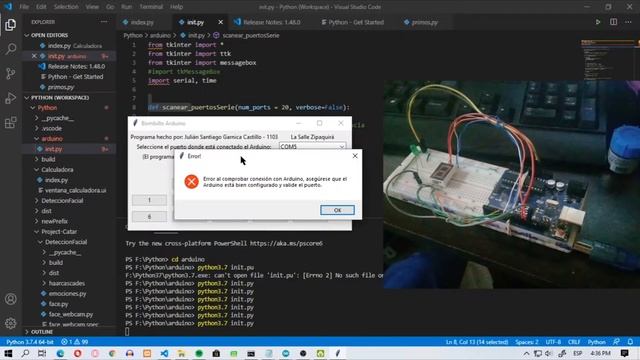The image size is (640, 360).
Task: Switch to Python - Get Started tab
Action: 356,22
